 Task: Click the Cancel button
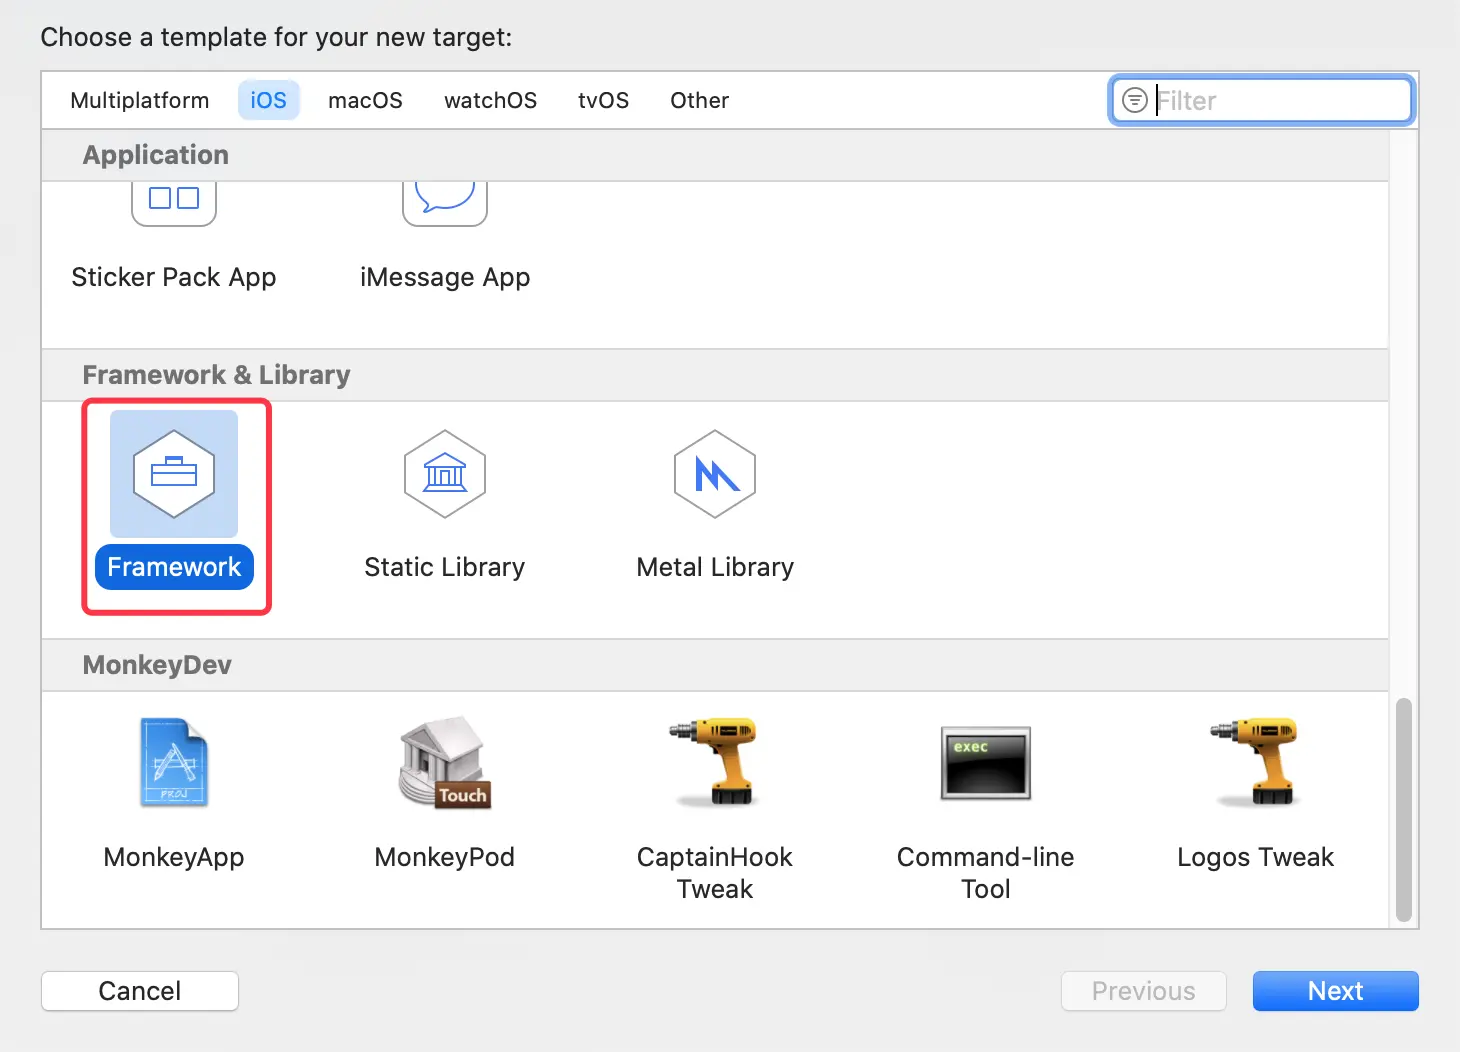140,991
